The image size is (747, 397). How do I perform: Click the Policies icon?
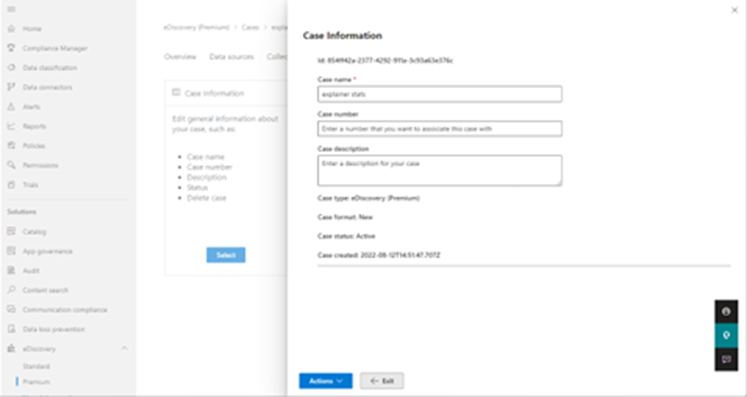pyautogui.click(x=11, y=146)
